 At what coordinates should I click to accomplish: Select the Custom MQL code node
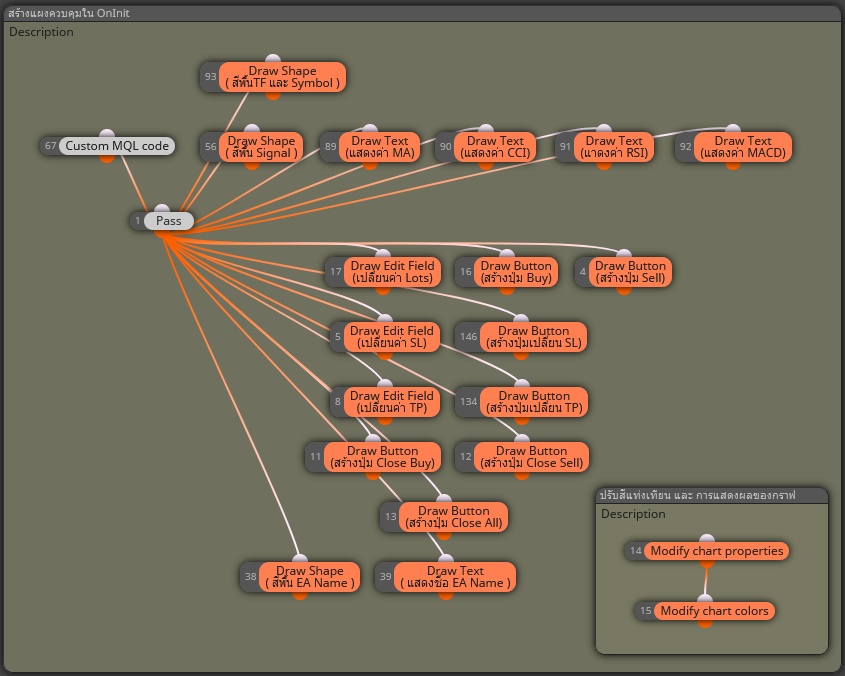pos(117,146)
